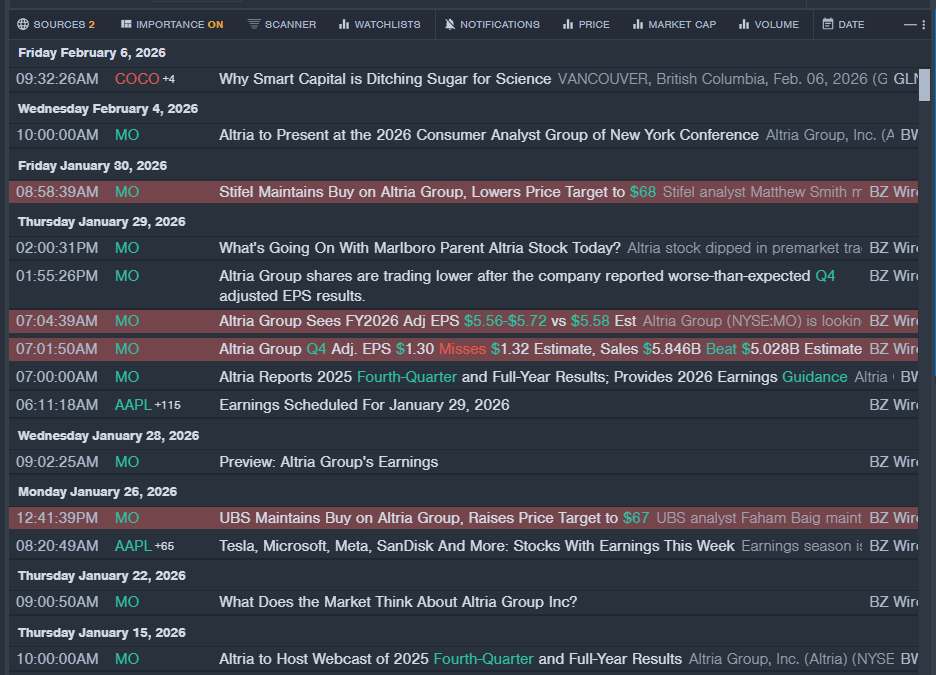The width and height of the screenshot is (936, 675).
Task: Click the Market Cap bar chart icon
Action: coord(638,24)
